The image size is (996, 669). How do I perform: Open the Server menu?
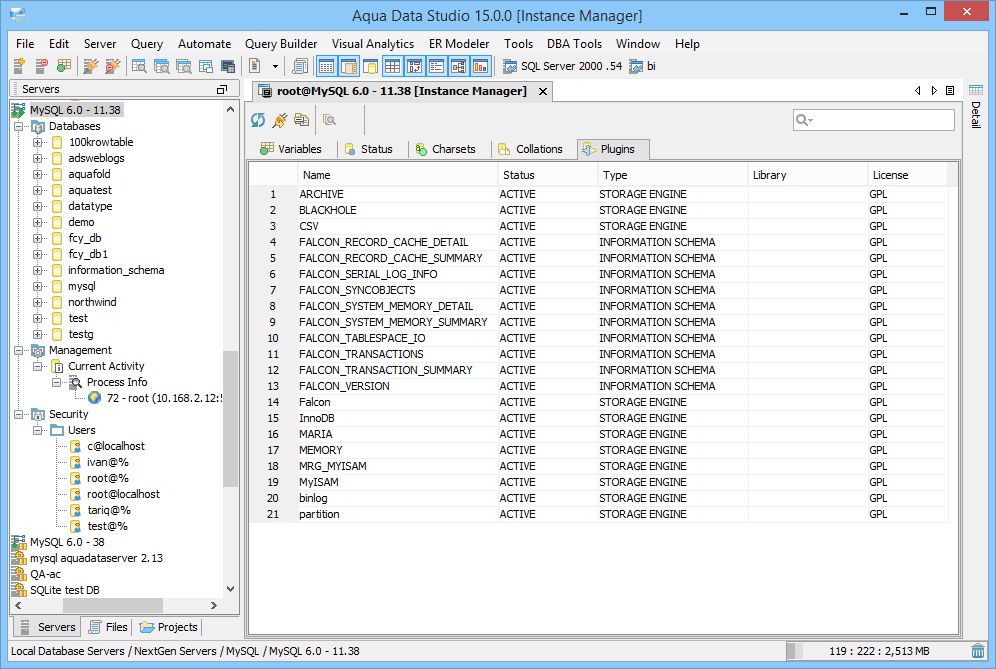pyautogui.click(x=100, y=44)
